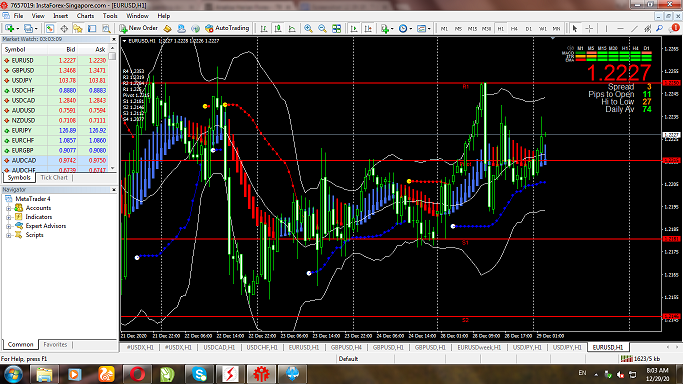The height and width of the screenshot is (384, 683).
Task: Select the crosshair tool
Action: coord(589,28)
